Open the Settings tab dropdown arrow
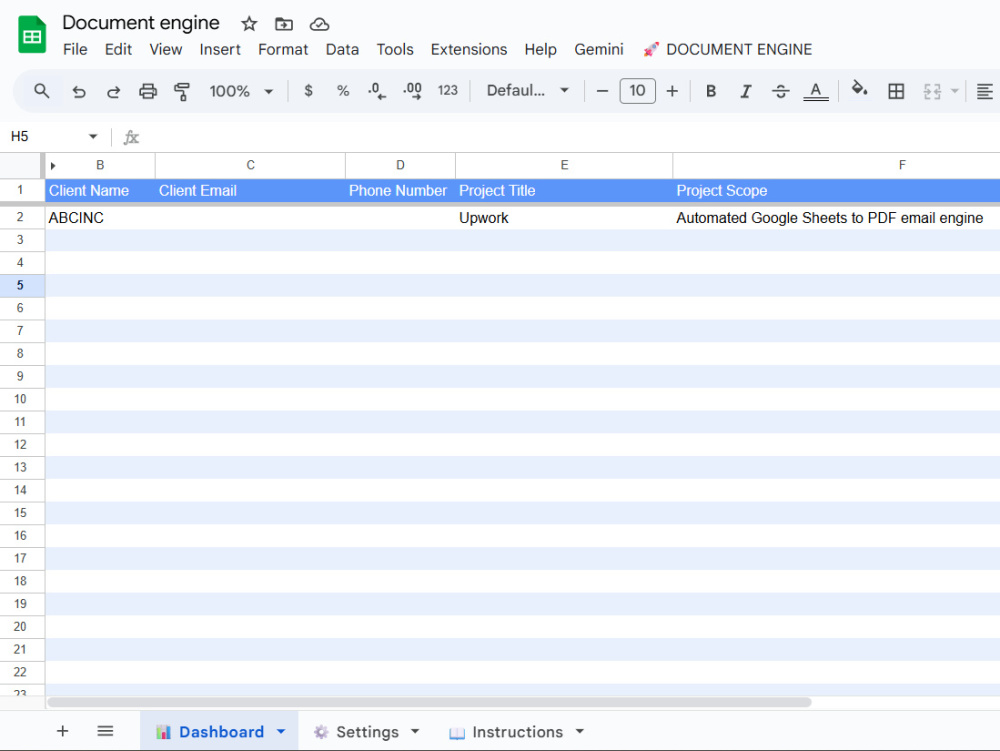This screenshot has width=1000, height=751. point(415,731)
